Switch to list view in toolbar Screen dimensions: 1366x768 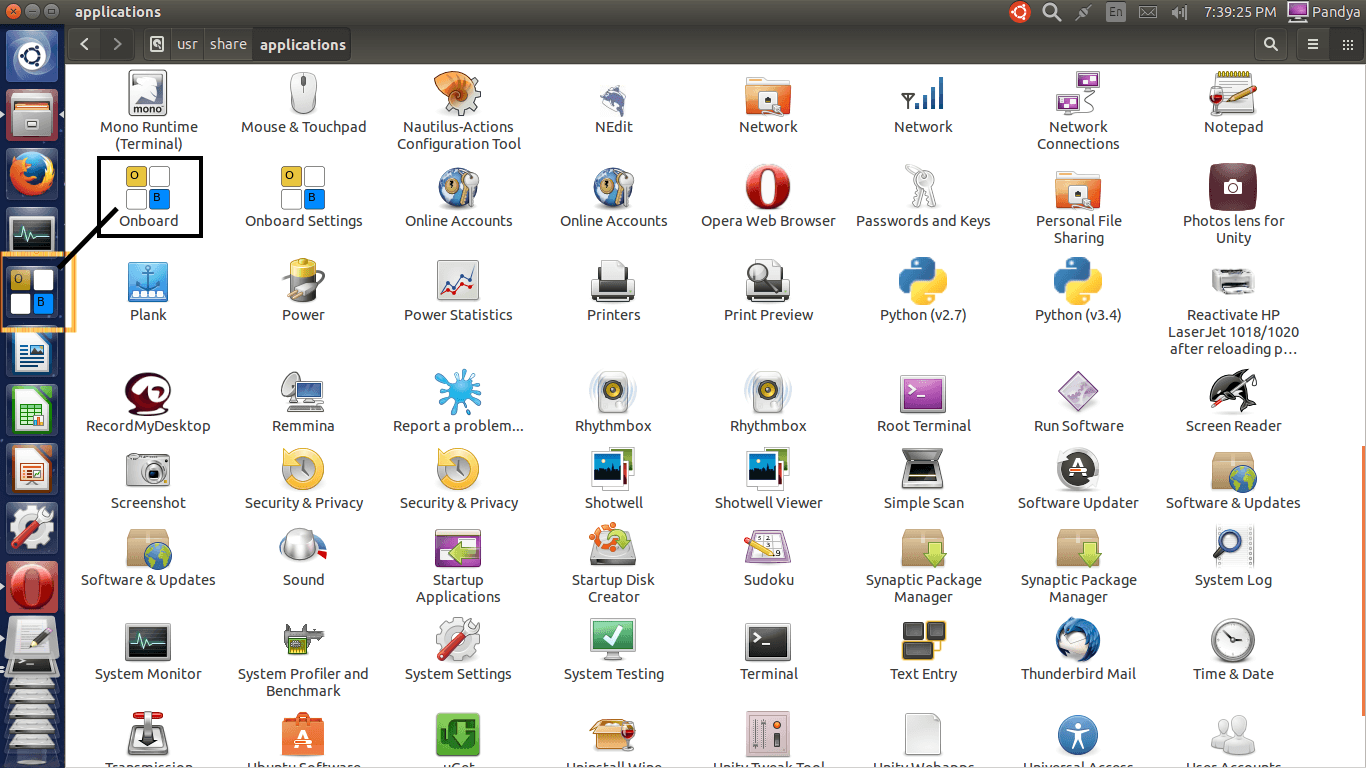[1313, 44]
